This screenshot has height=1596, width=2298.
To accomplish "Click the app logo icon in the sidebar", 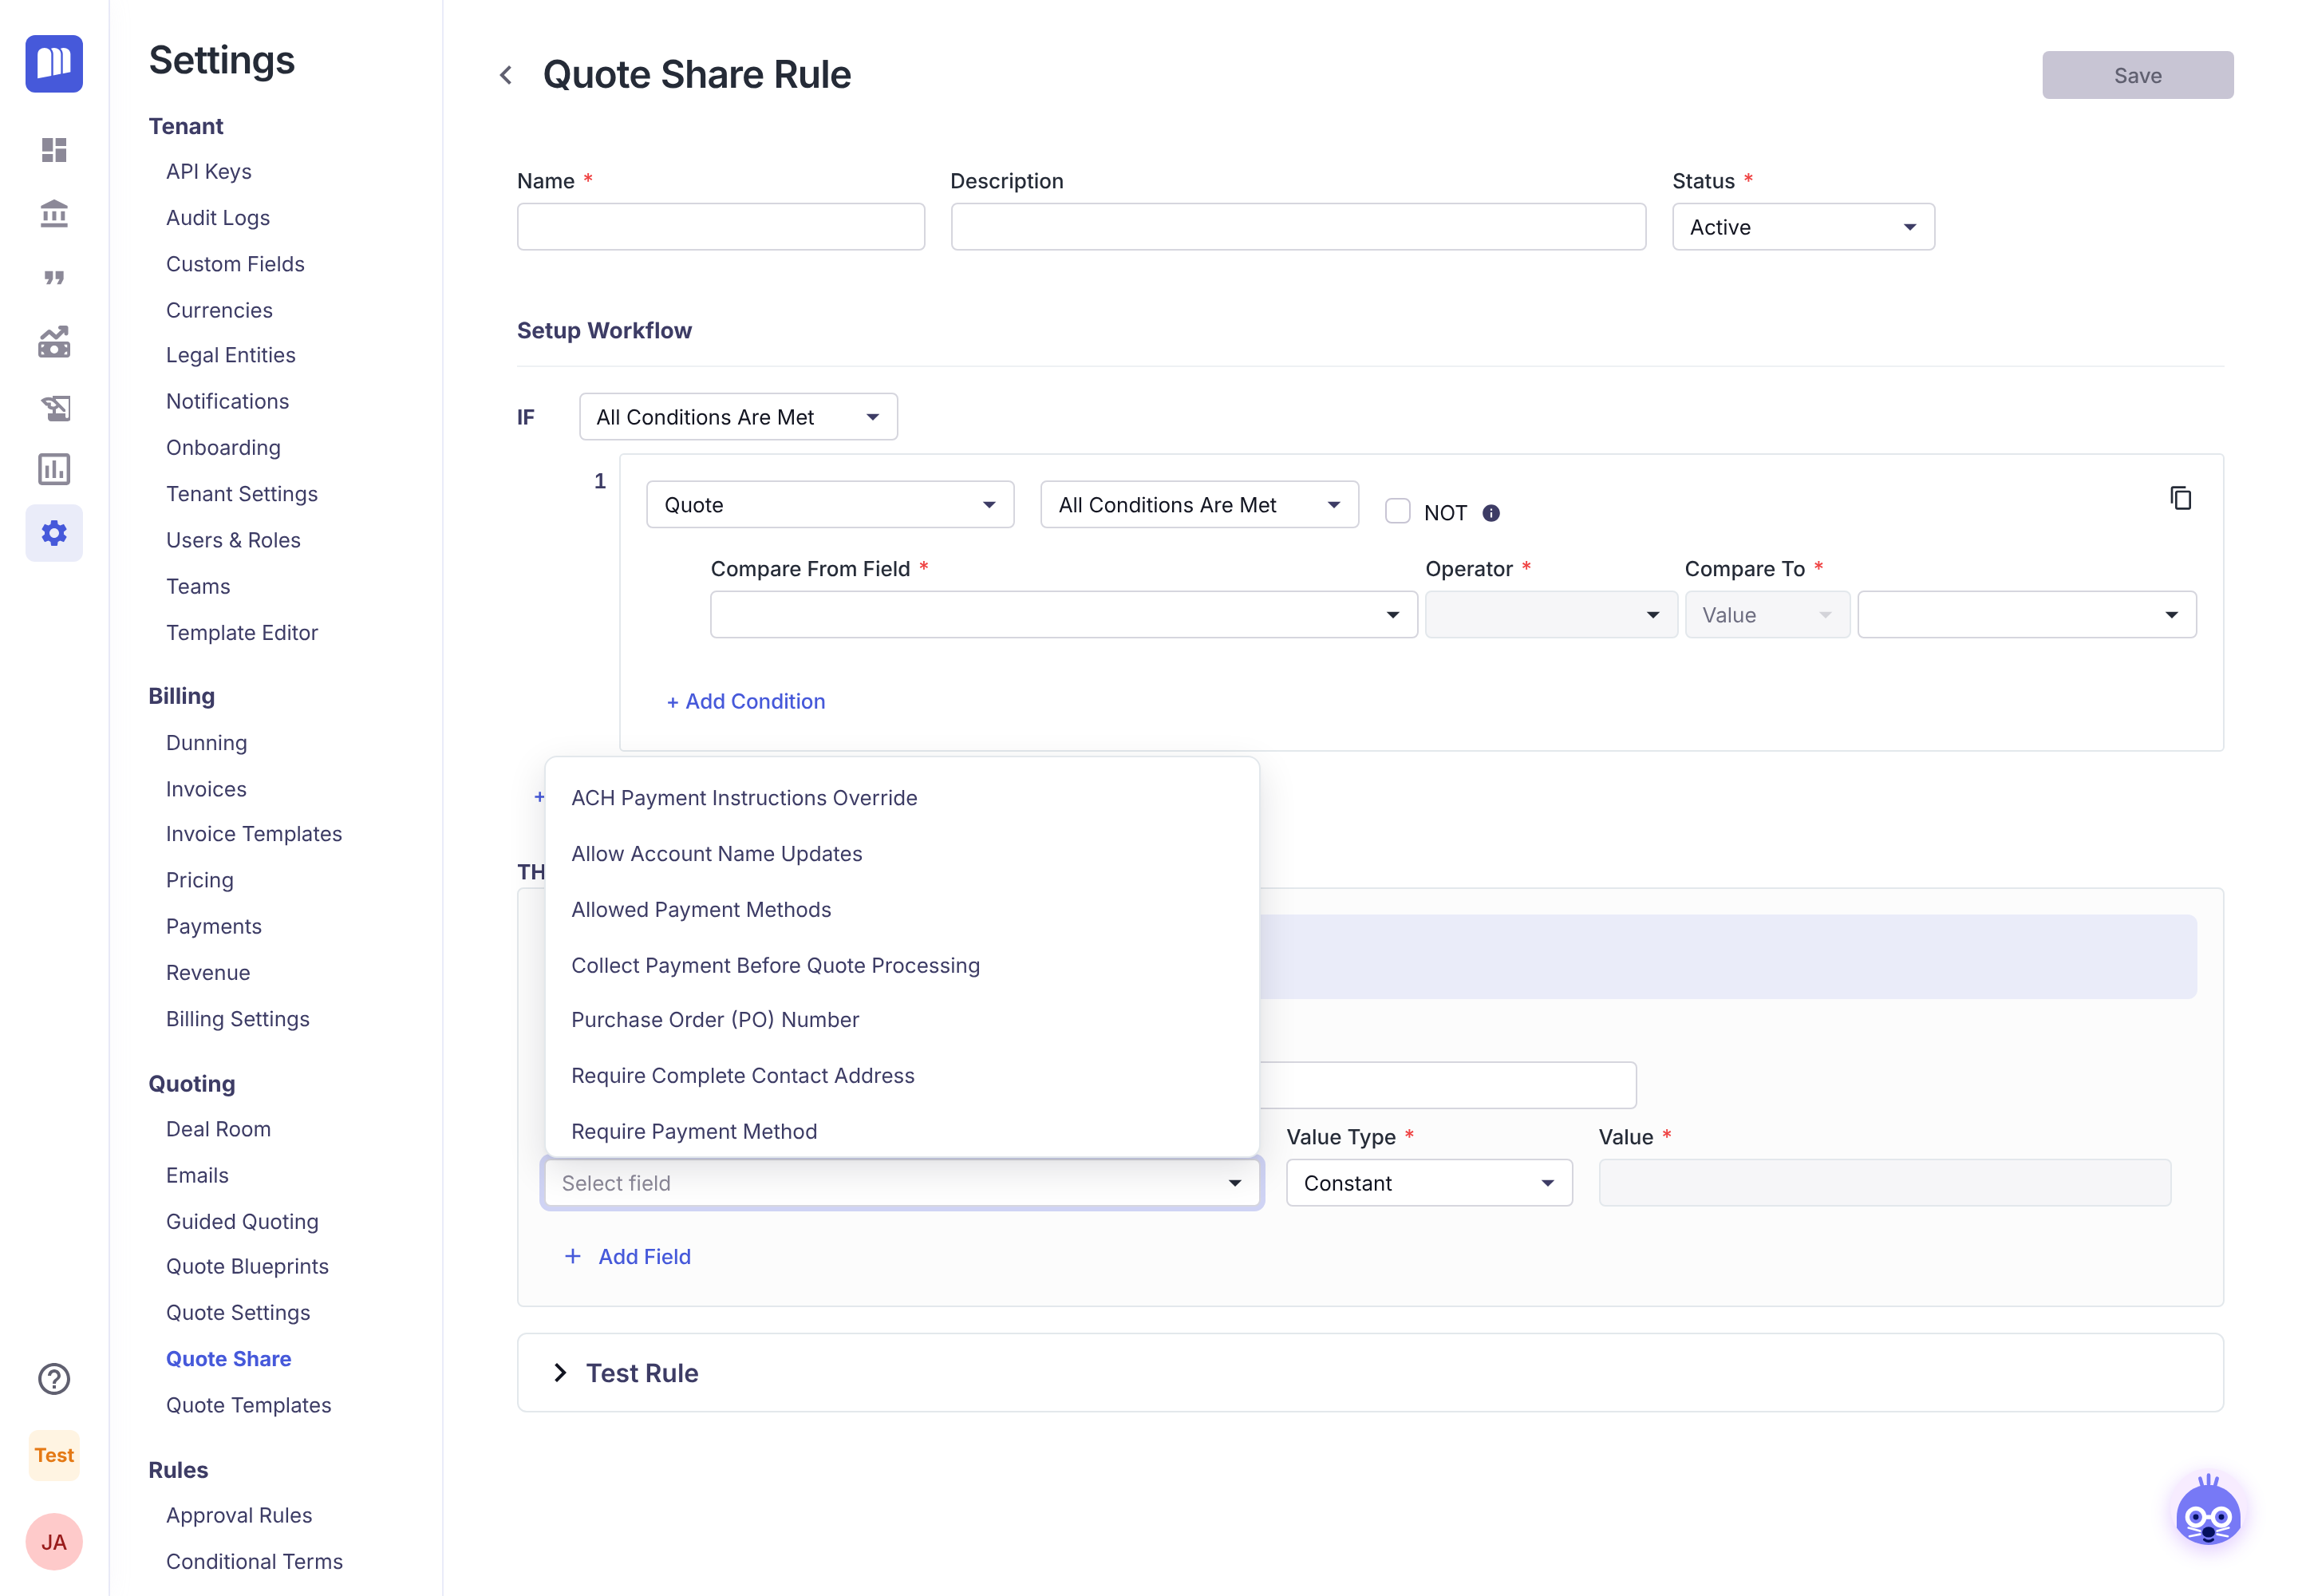I will (54, 63).
